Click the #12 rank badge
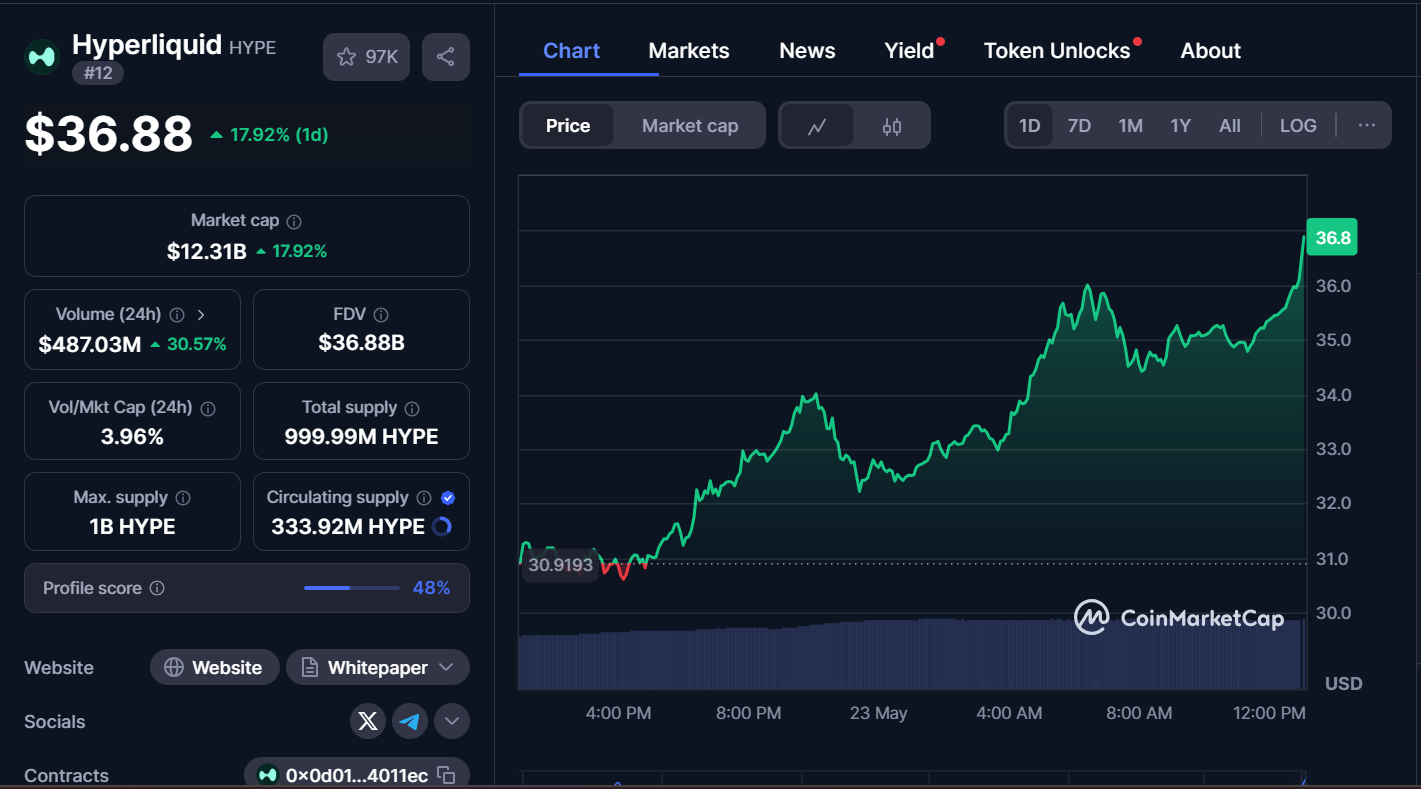This screenshot has height=789, width=1421. (98, 73)
